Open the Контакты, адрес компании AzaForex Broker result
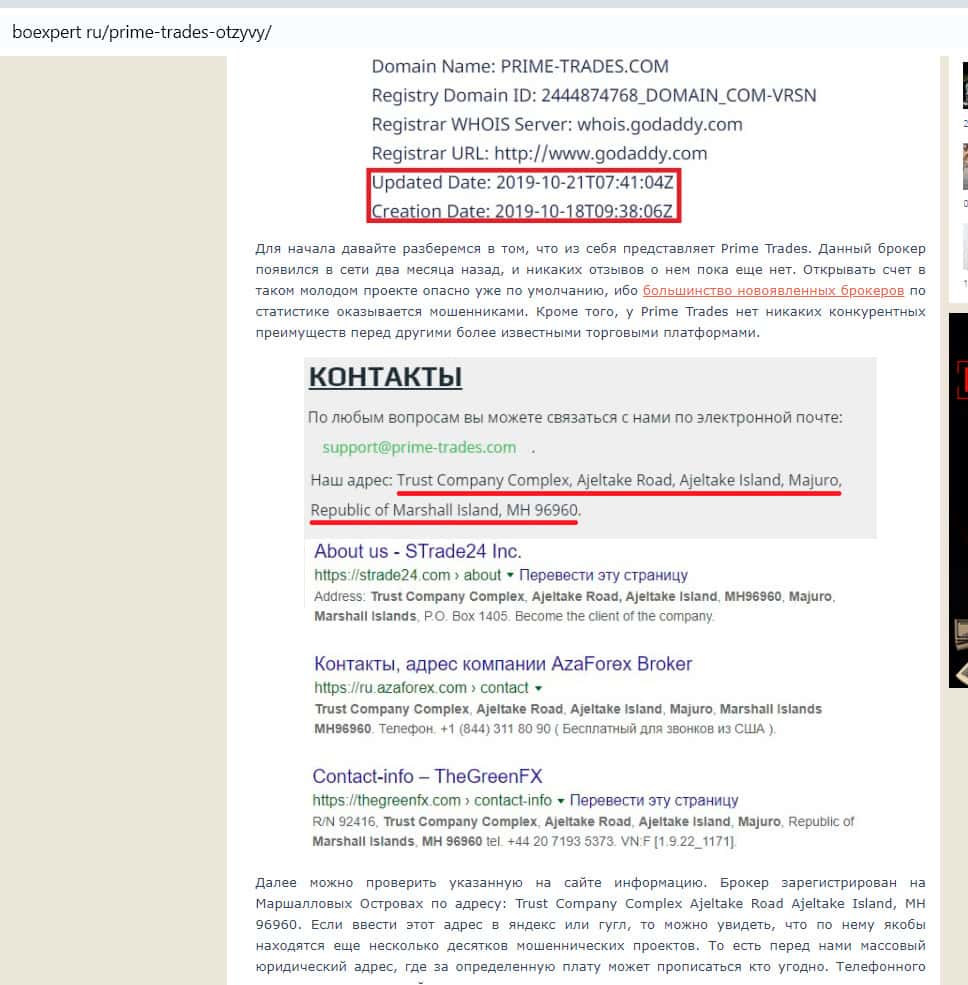Viewport: 968px width, 985px height. (x=503, y=663)
